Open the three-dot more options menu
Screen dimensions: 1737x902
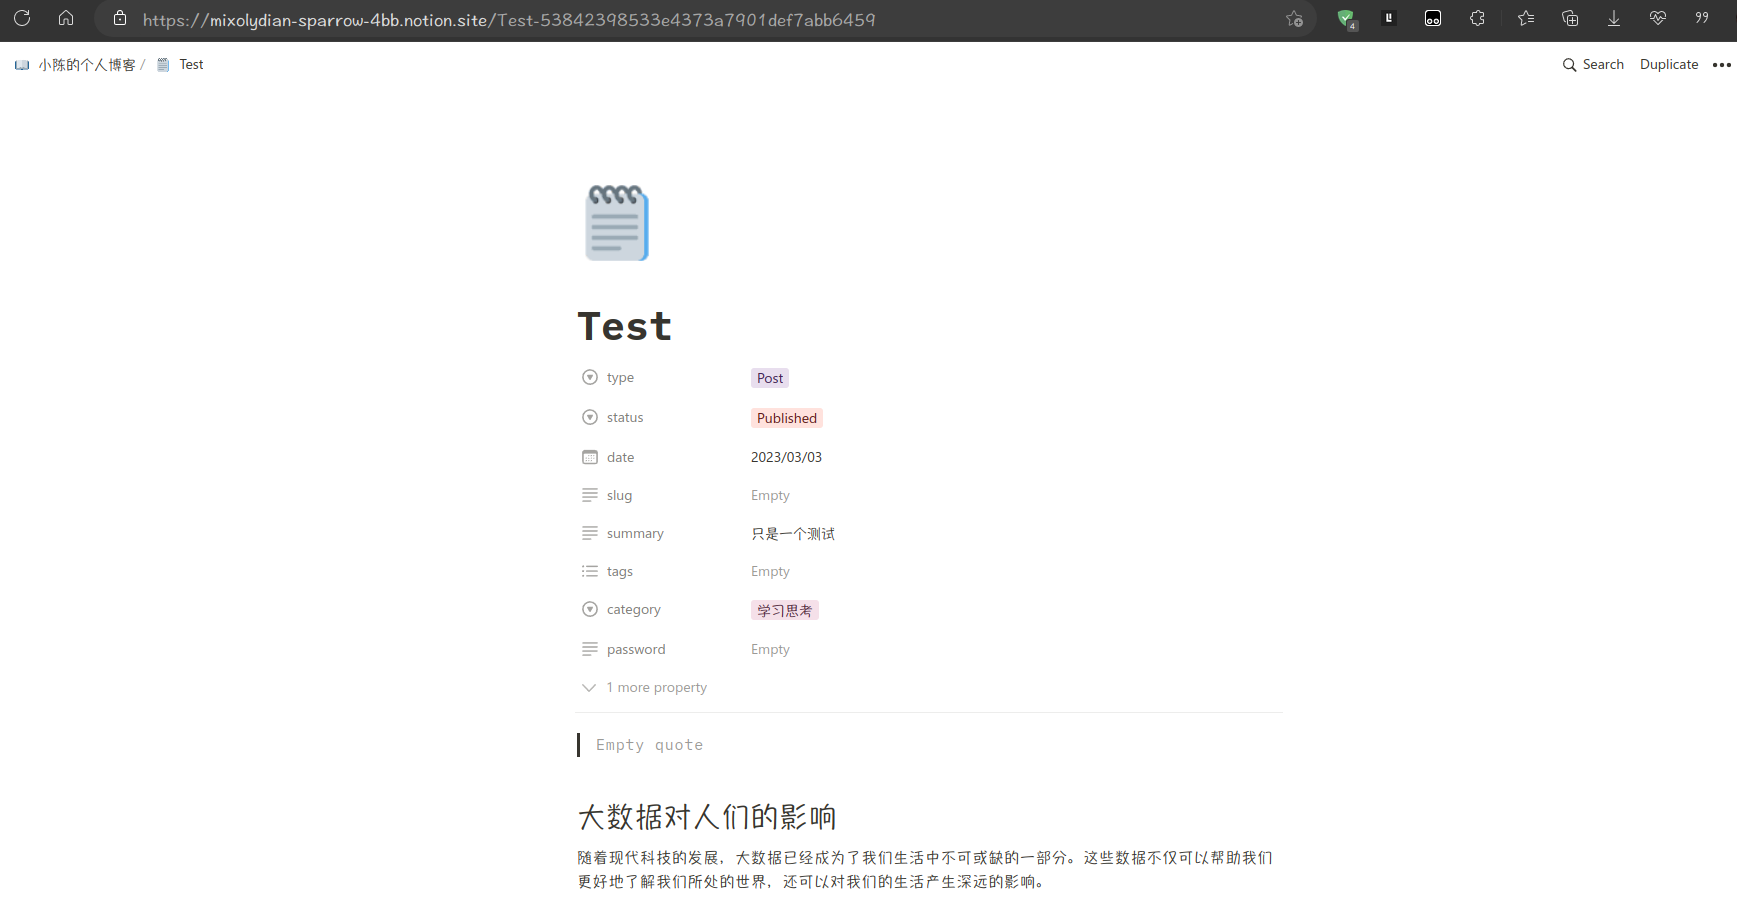(1722, 64)
